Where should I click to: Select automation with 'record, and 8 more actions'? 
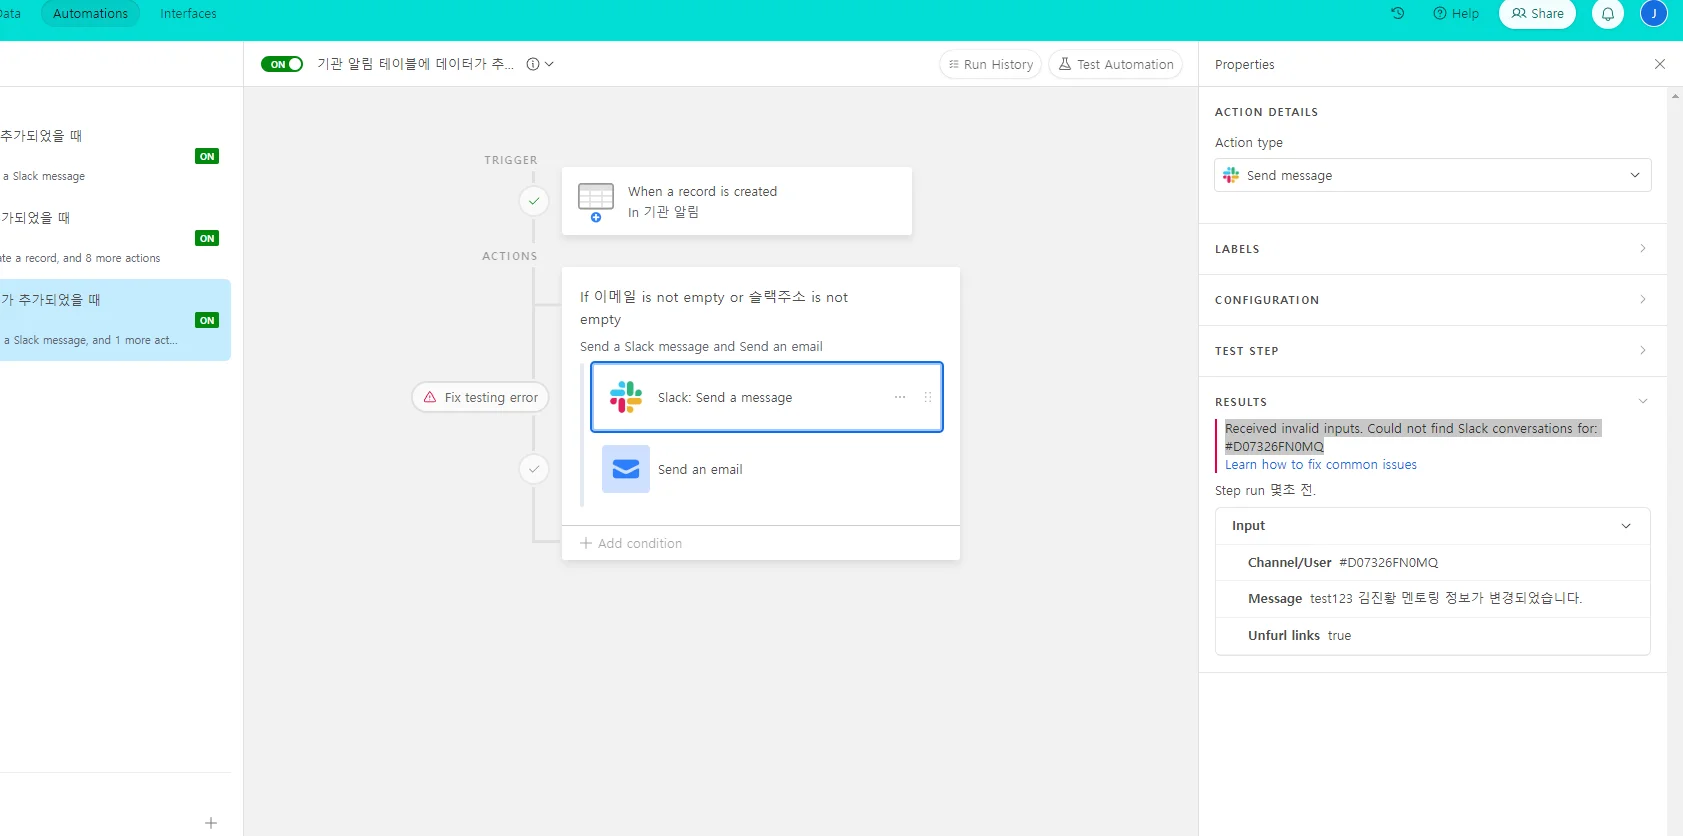point(115,238)
